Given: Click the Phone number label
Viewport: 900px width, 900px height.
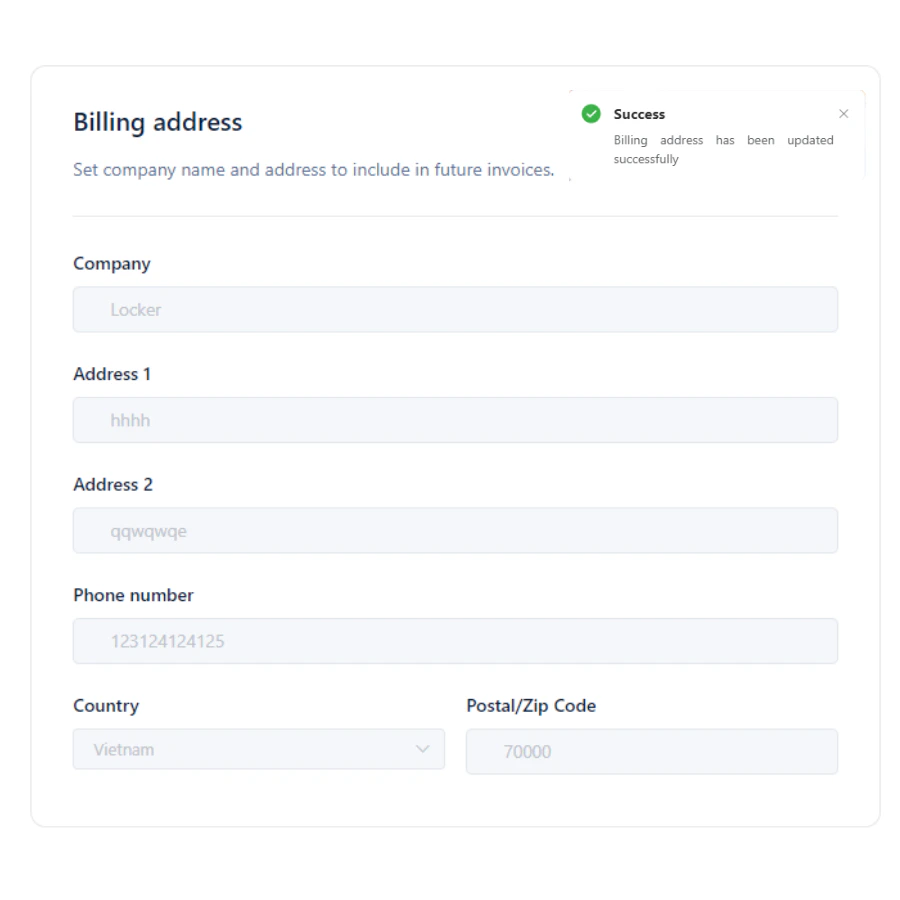Looking at the screenshot, I should click(133, 595).
